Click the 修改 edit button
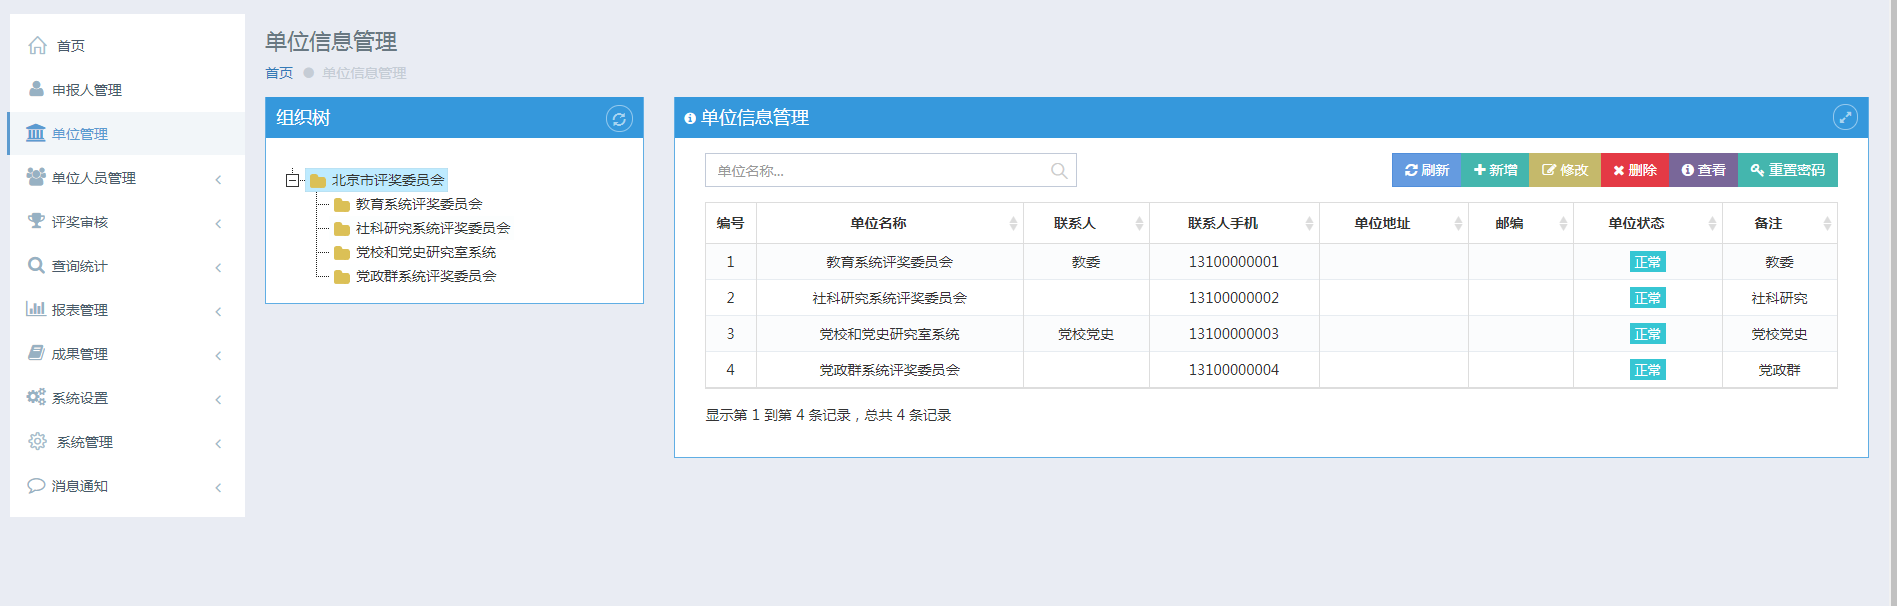Screen dimensions: 1897x606 1565,170
